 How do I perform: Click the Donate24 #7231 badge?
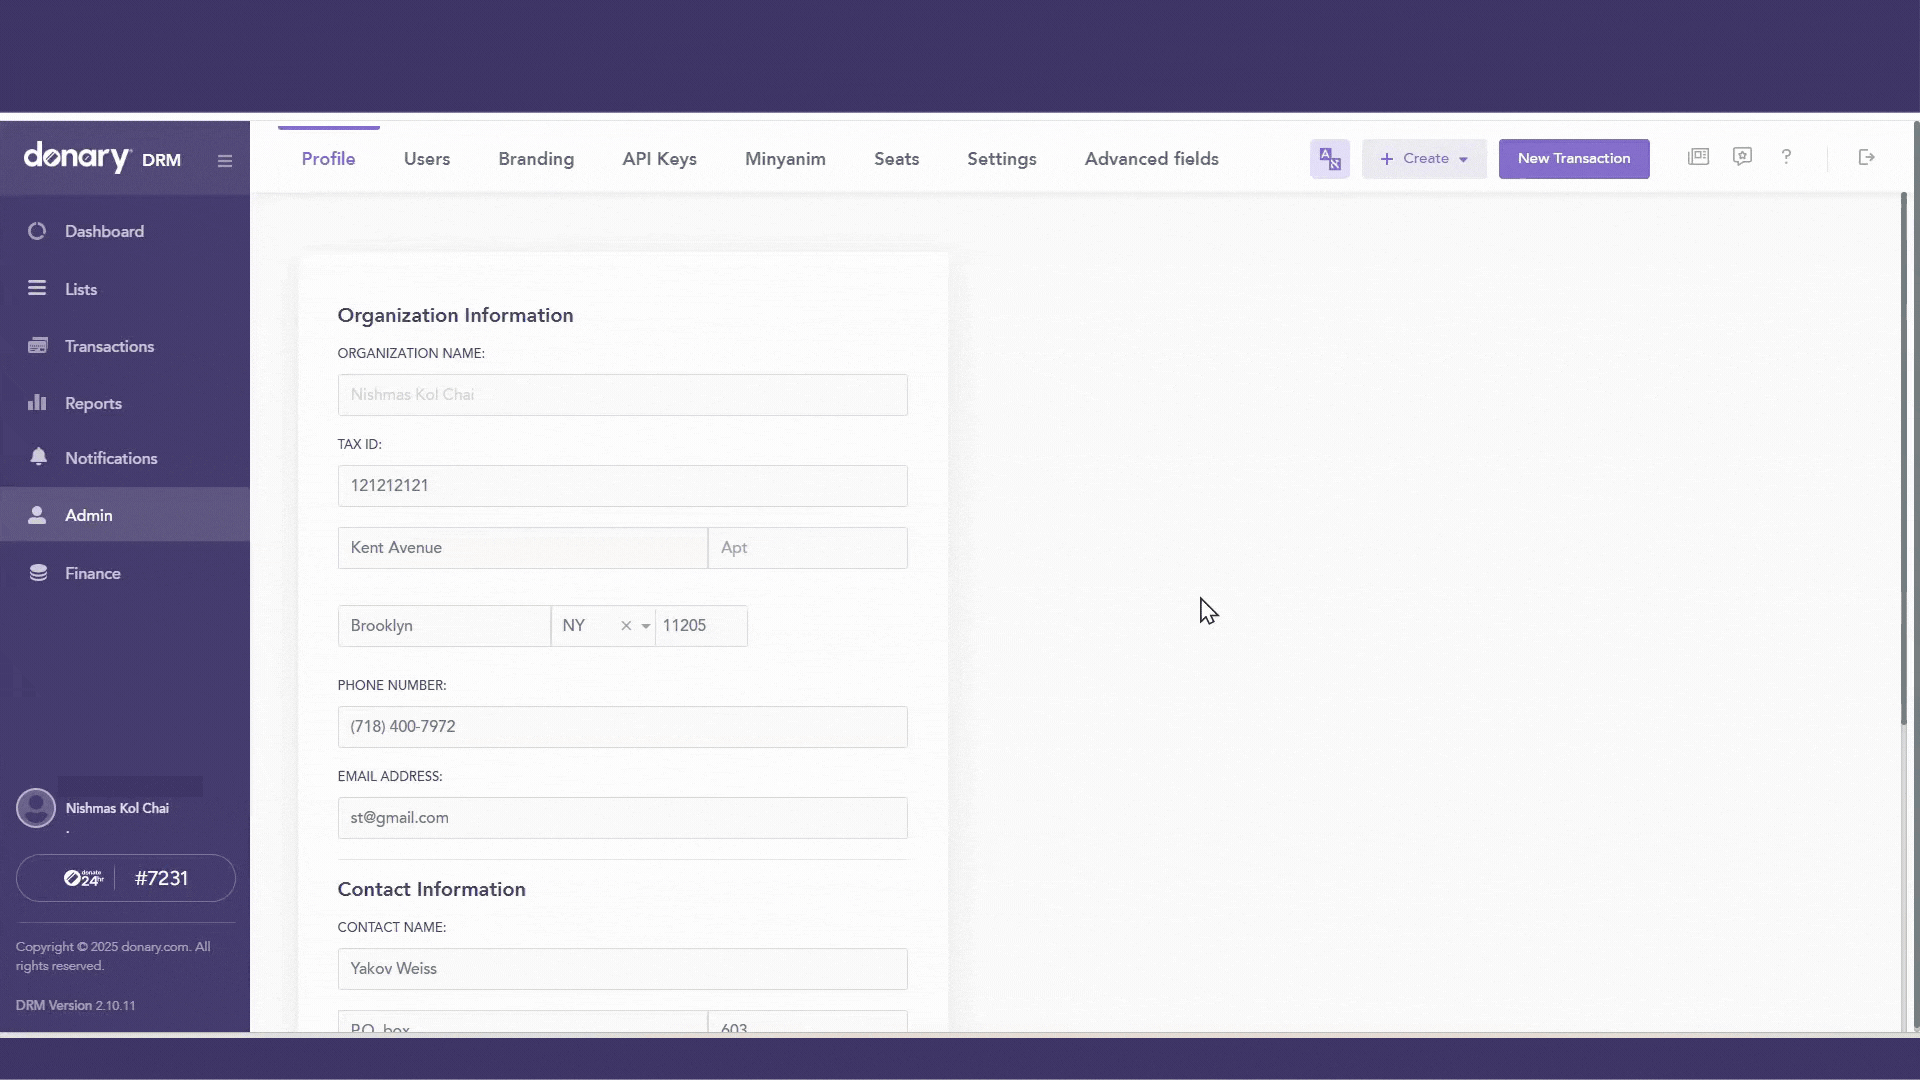tap(126, 878)
